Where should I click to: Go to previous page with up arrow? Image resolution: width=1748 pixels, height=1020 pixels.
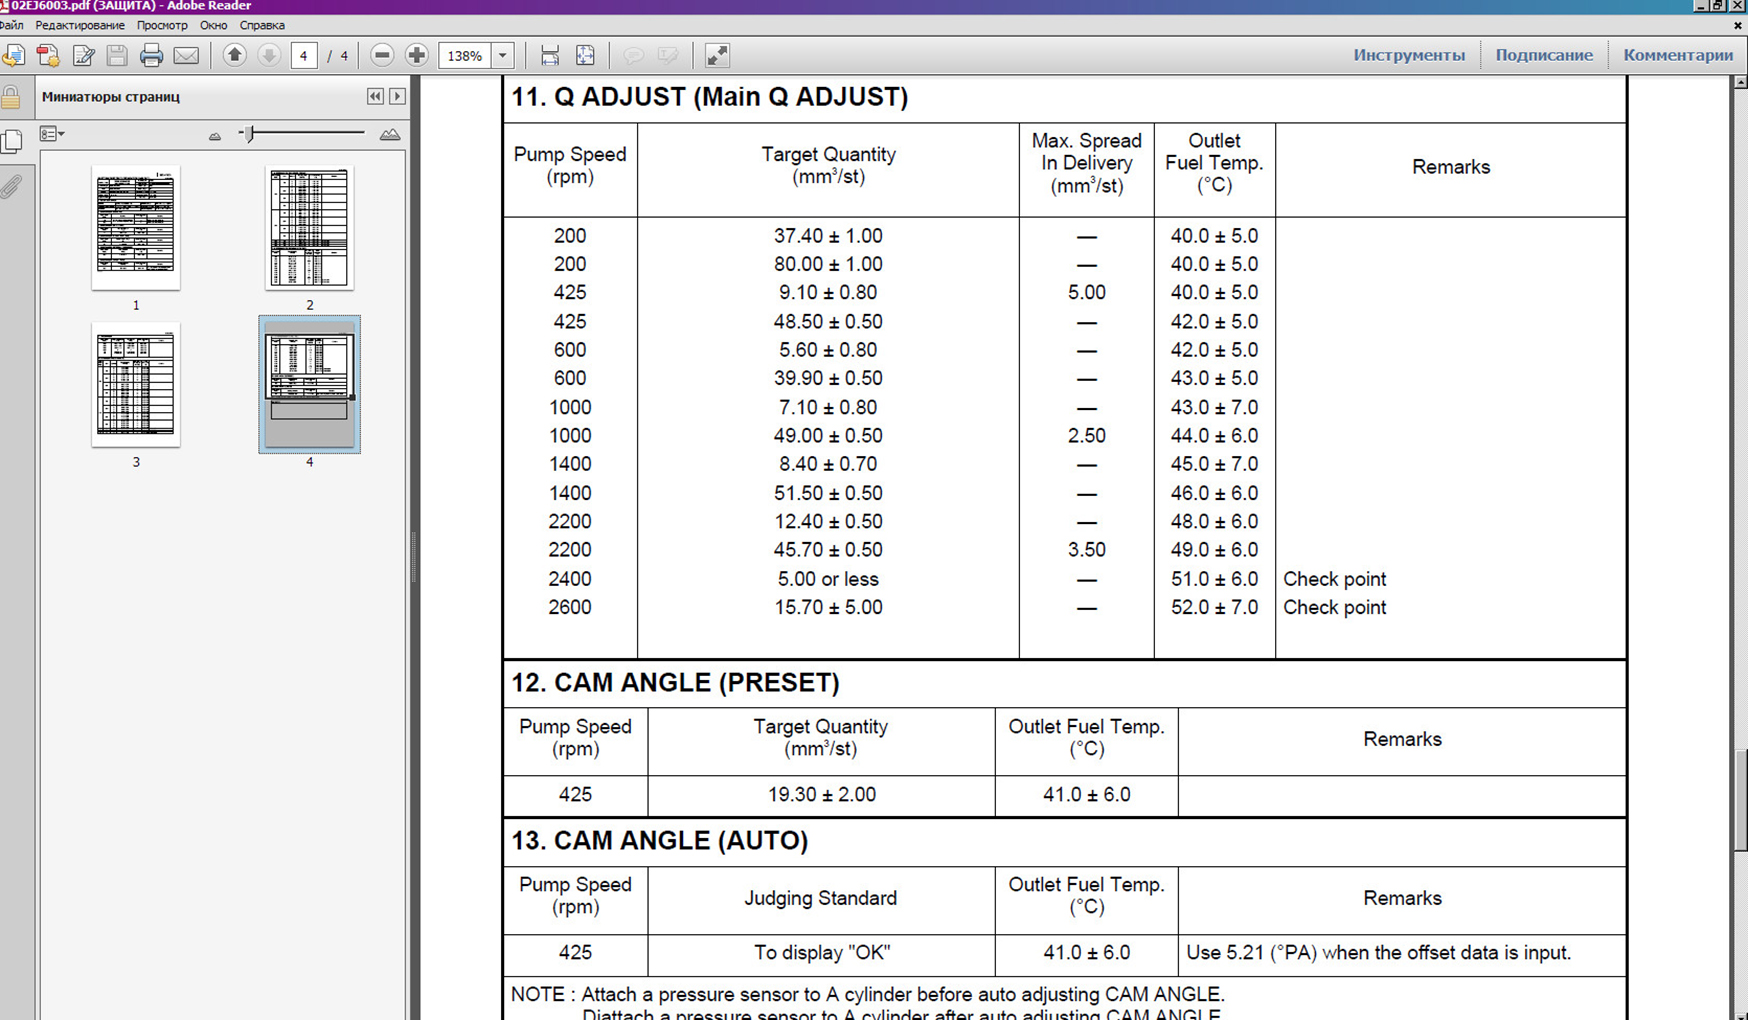click(234, 56)
